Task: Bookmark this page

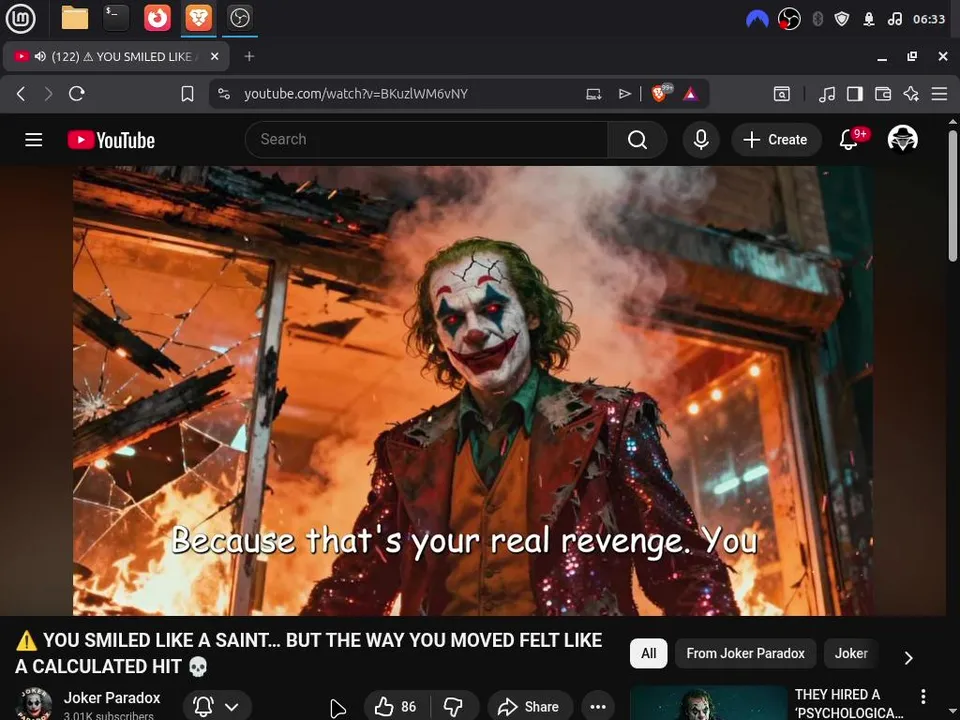Action: 187,94
